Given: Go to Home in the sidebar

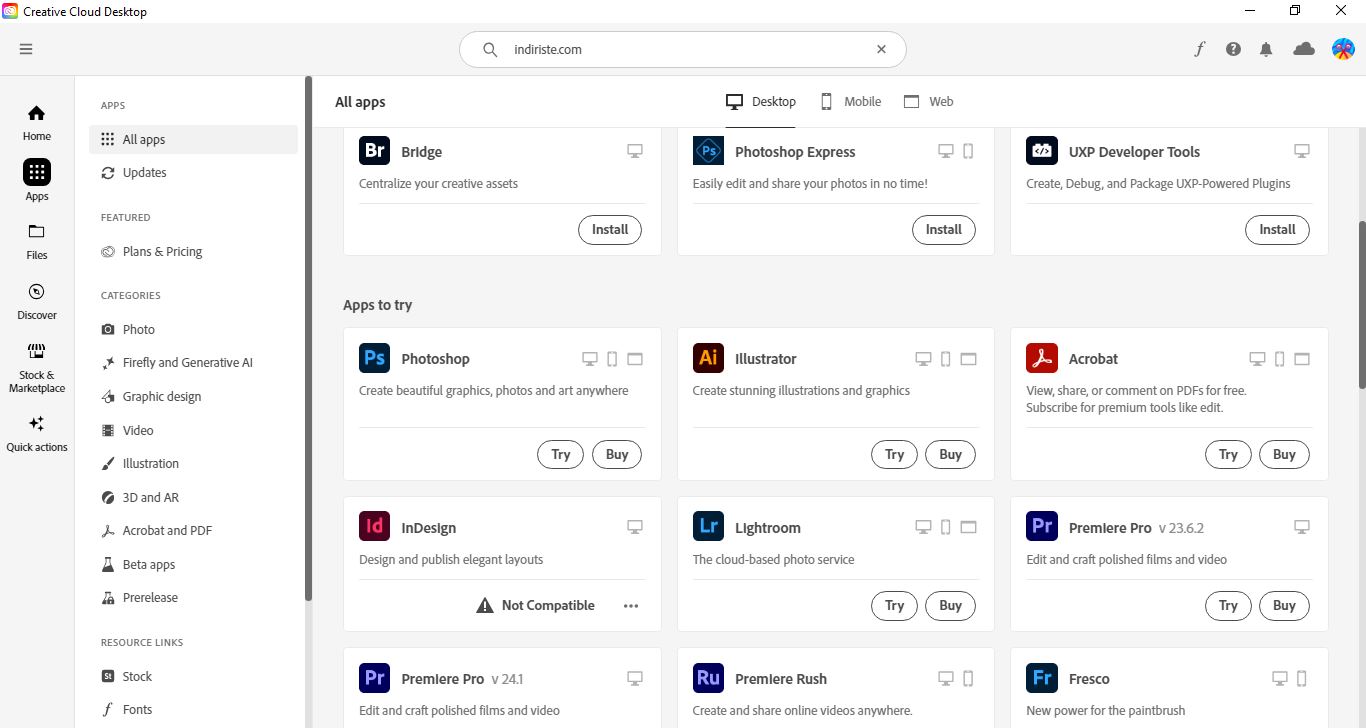Looking at the screenshot, I should [37, 122].
